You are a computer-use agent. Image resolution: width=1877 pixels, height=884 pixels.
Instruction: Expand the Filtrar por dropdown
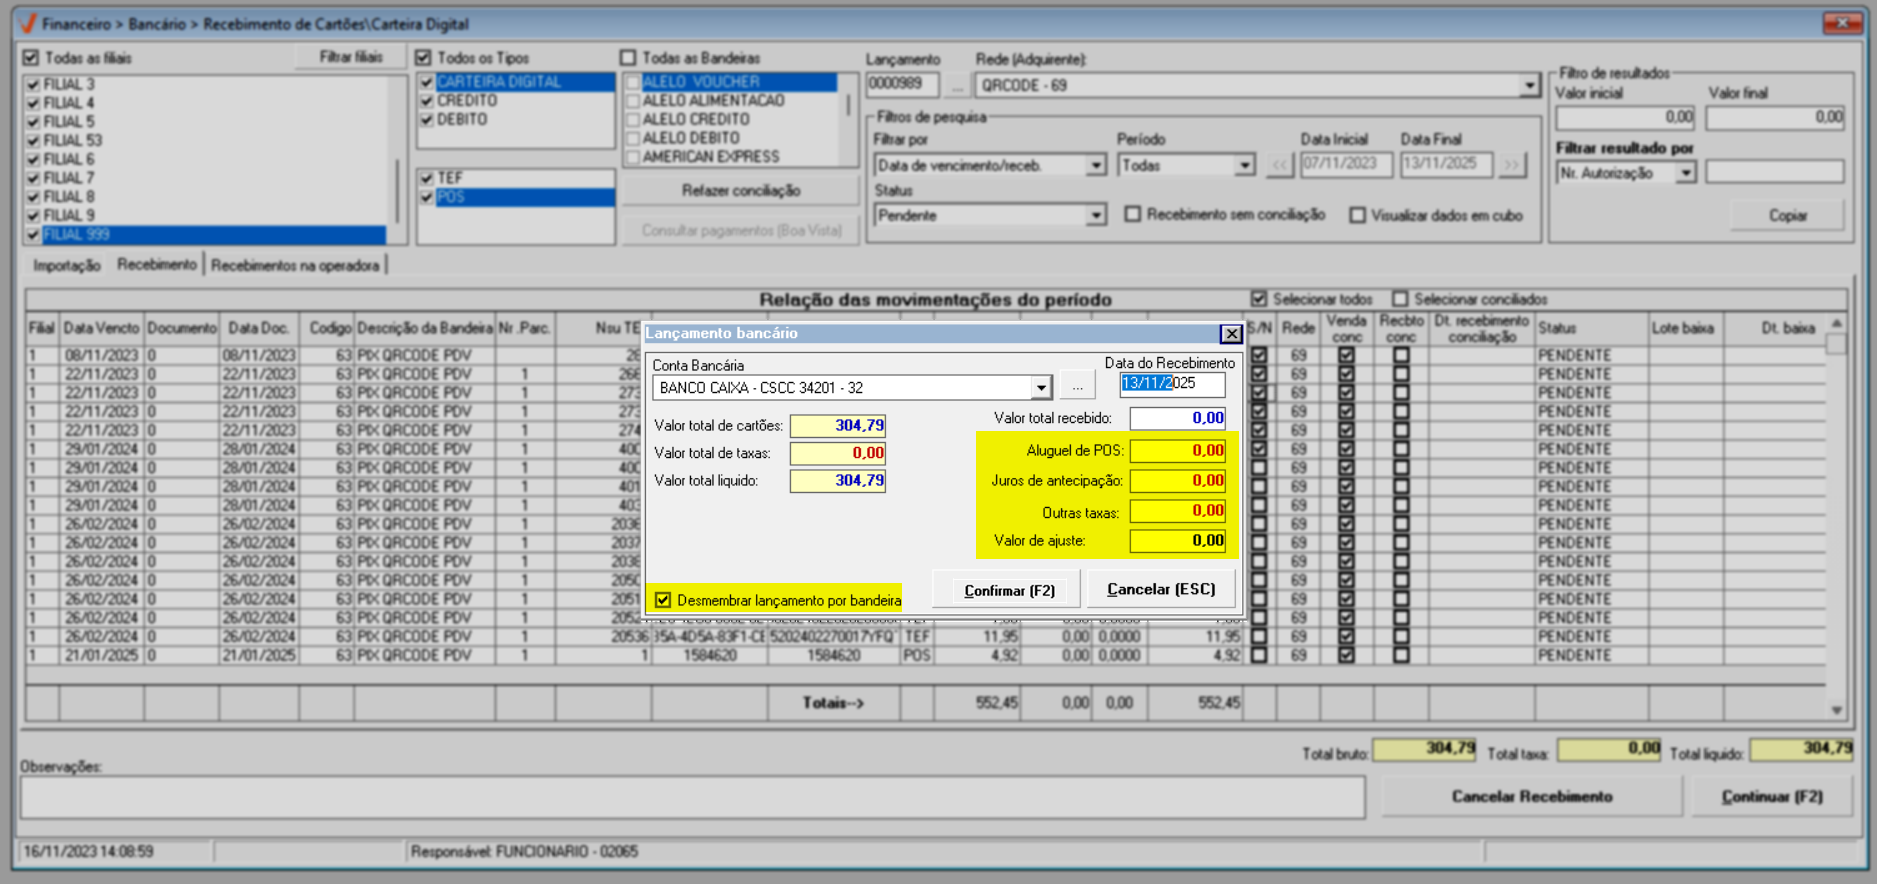pyautogui.click(x=1096, y=166)
